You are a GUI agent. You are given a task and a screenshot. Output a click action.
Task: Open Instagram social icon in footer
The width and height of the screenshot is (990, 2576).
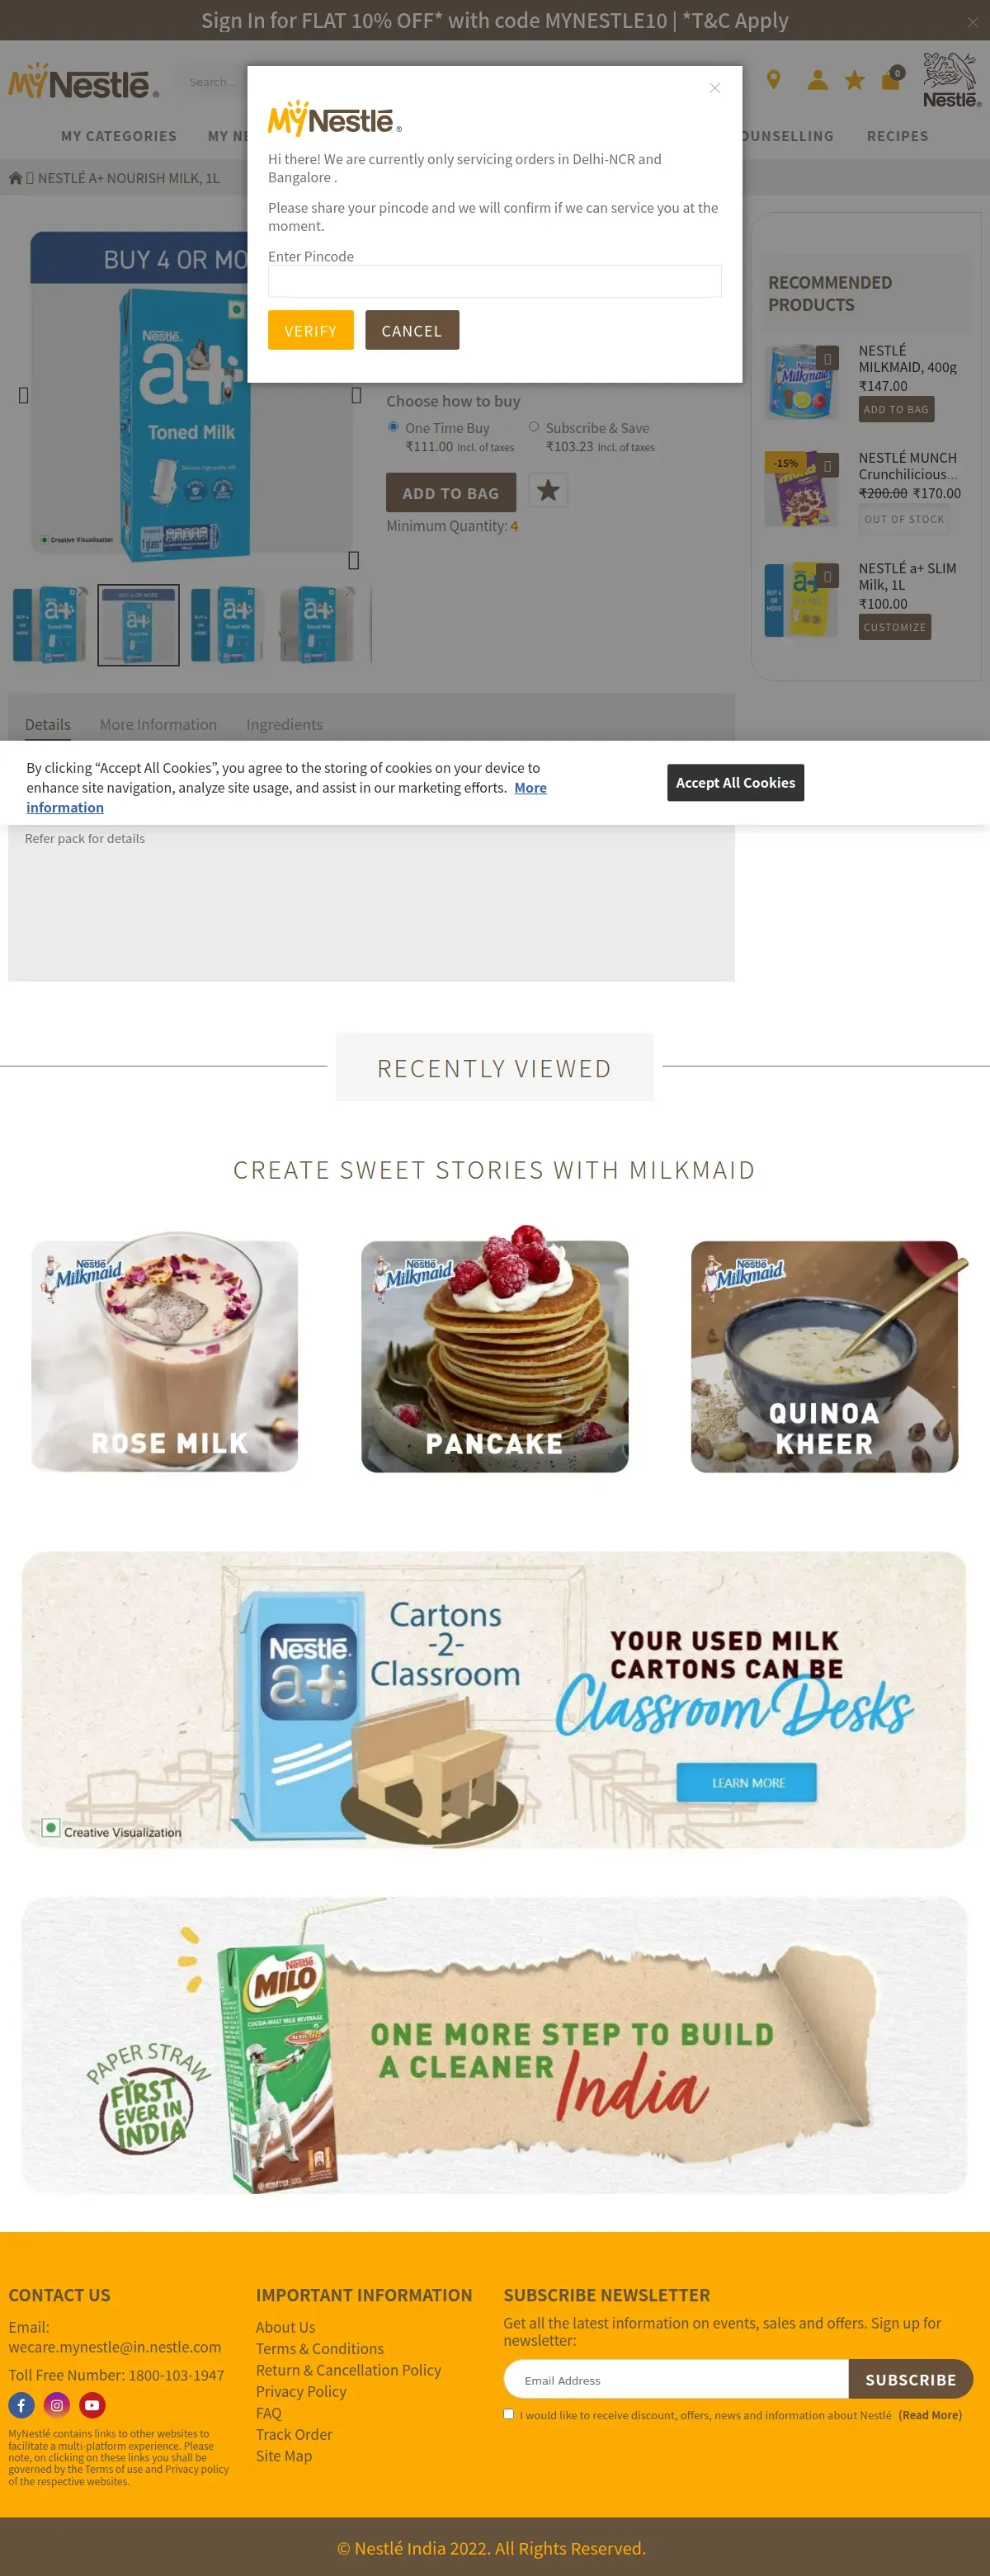[x=57, y=2405]
